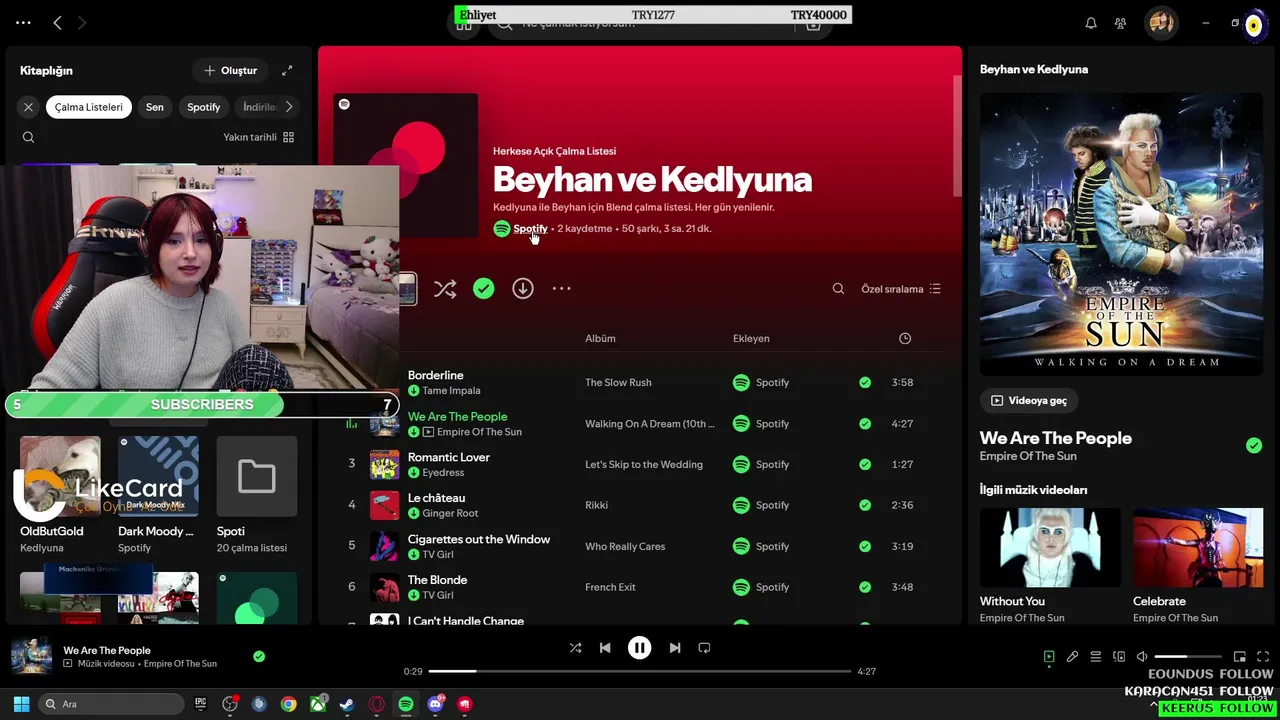The height and width of the screenshot is (720, 1280).
Task: Toggle saved checkmark for Romantic Lover
Action: 865,464
